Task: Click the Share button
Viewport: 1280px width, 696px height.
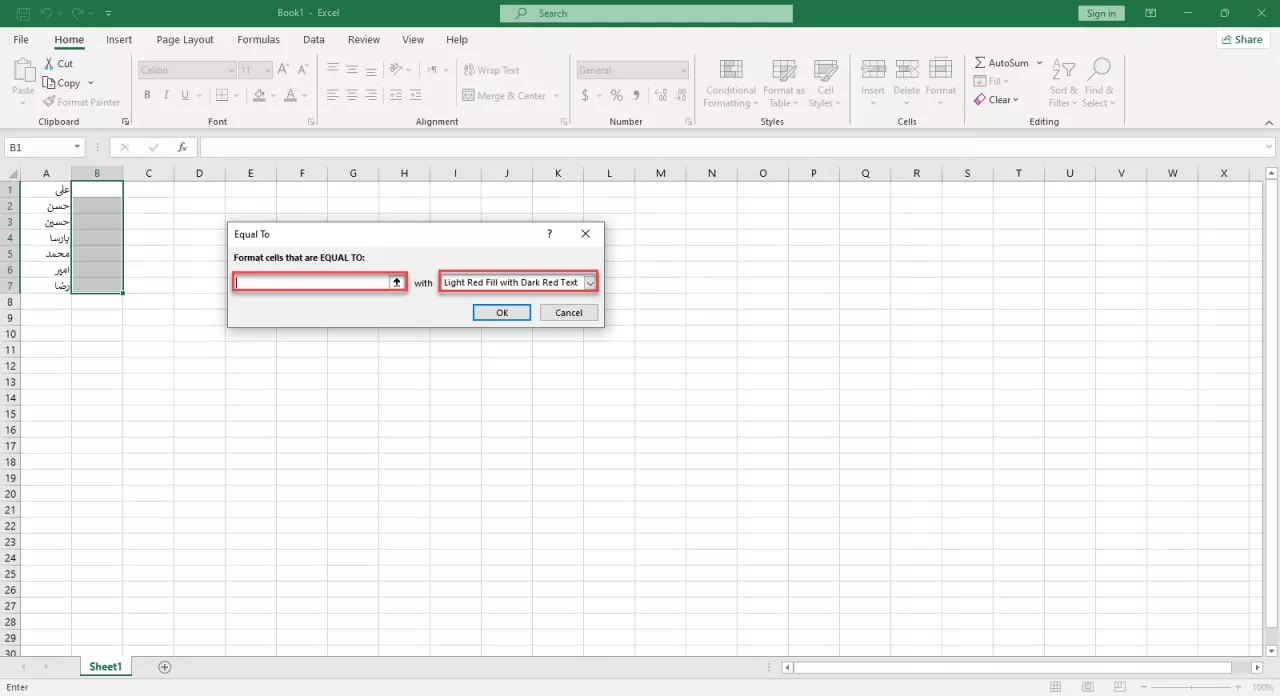Action: (1241, 40)
